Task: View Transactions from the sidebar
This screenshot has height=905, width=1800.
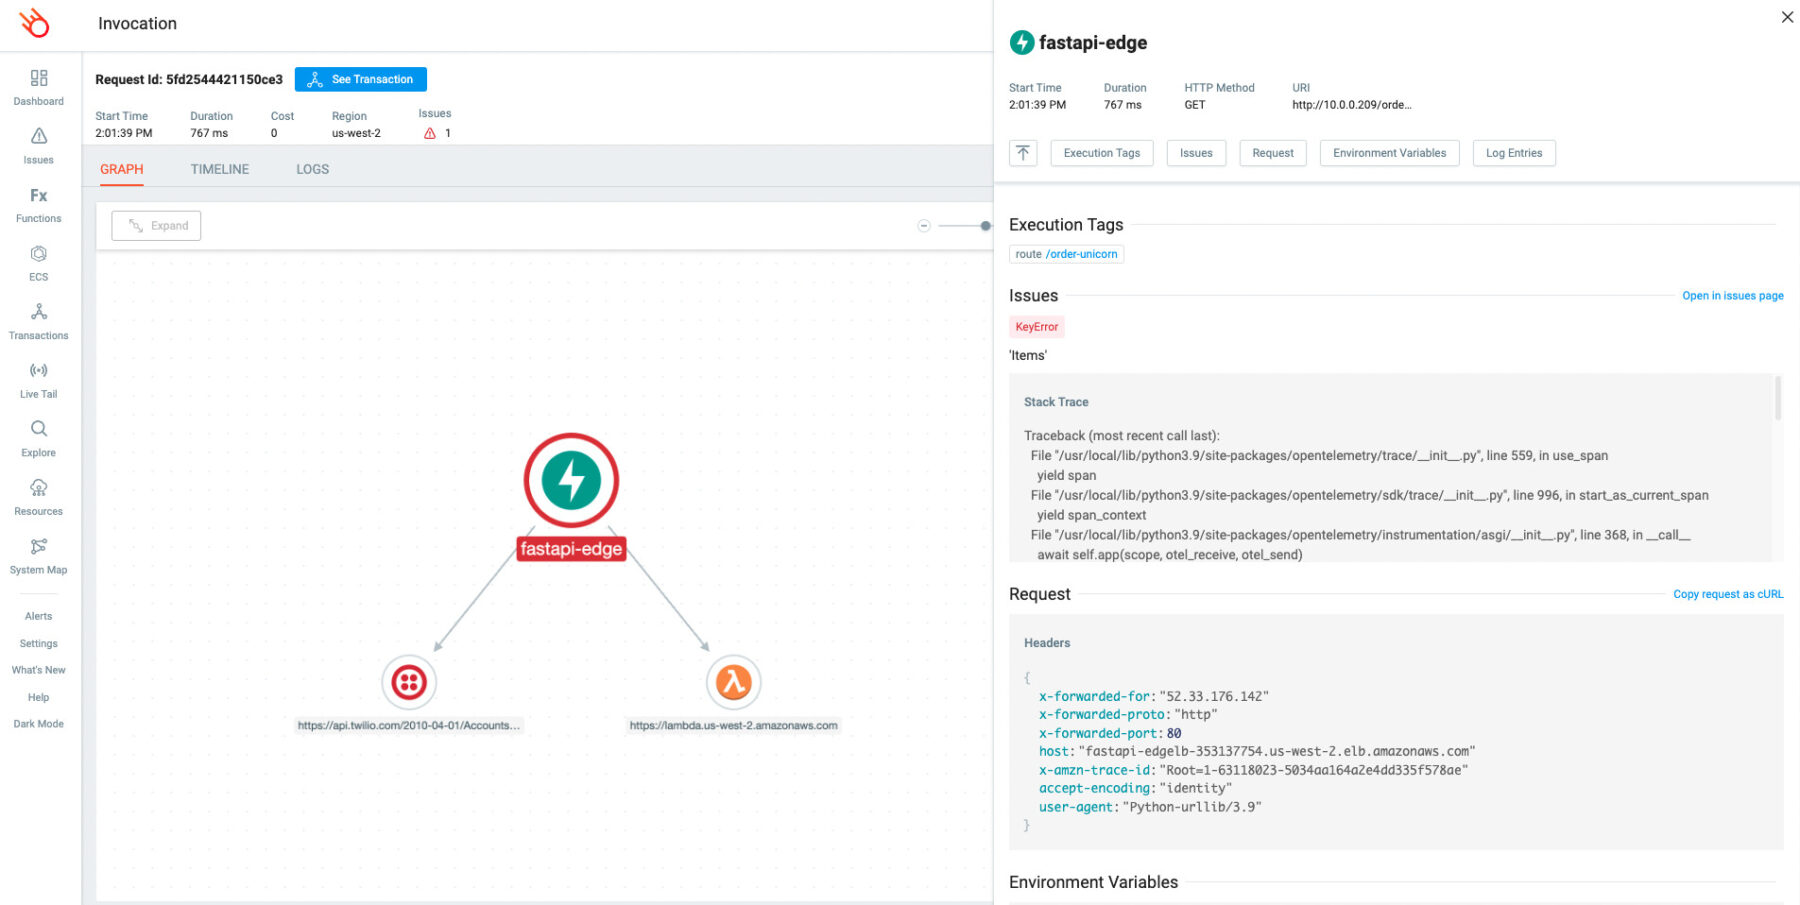Action: point(38,321)
